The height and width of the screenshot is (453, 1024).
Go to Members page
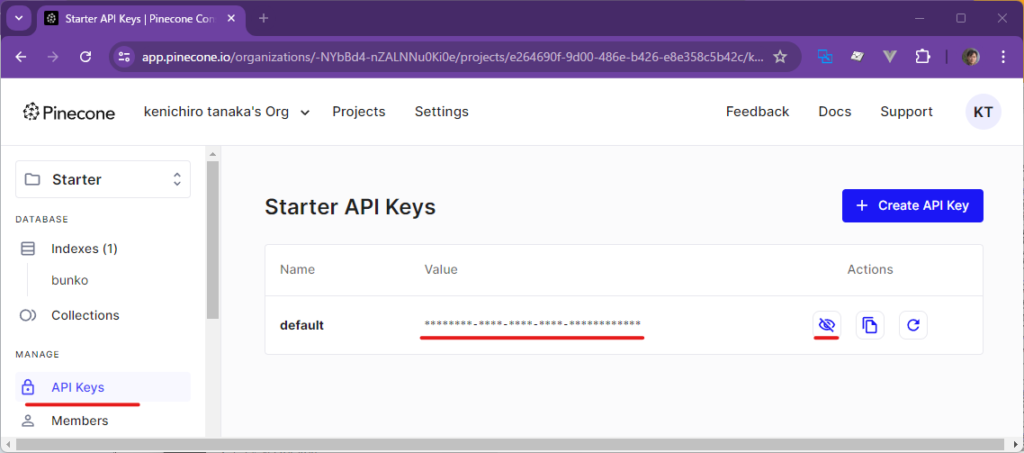click(80, 420)
